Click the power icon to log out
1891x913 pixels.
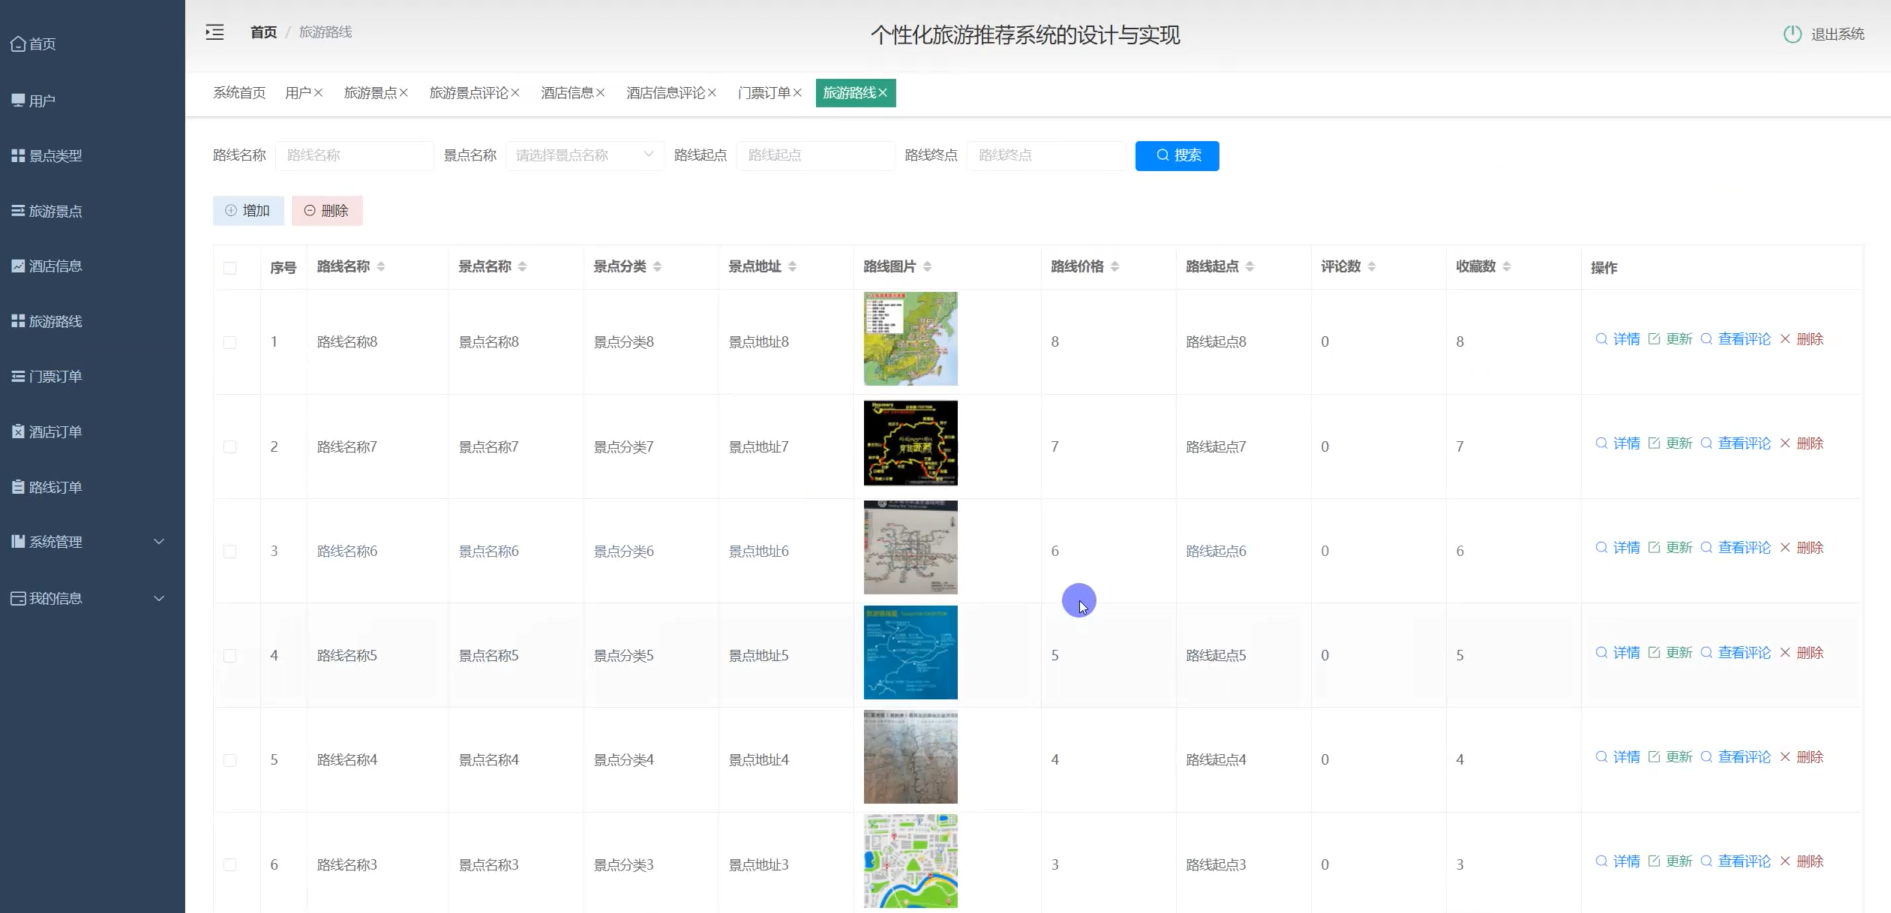pyautogui.click(x=1792, y=34)
